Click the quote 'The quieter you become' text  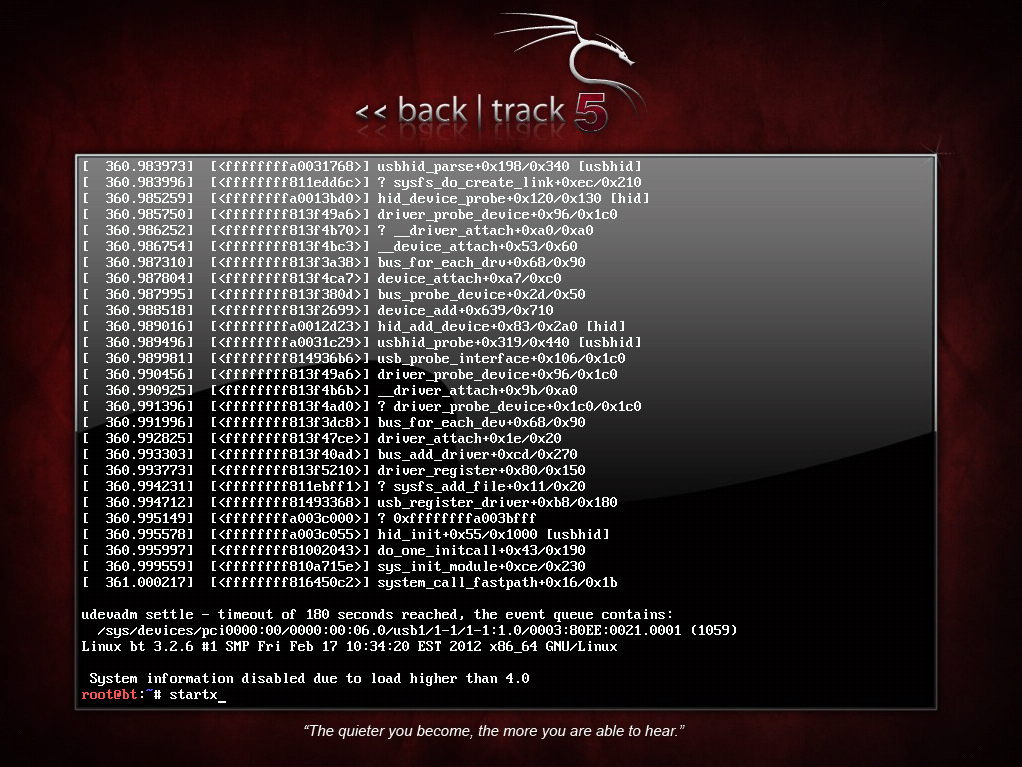pyautogui.click(x=494, y=731)
